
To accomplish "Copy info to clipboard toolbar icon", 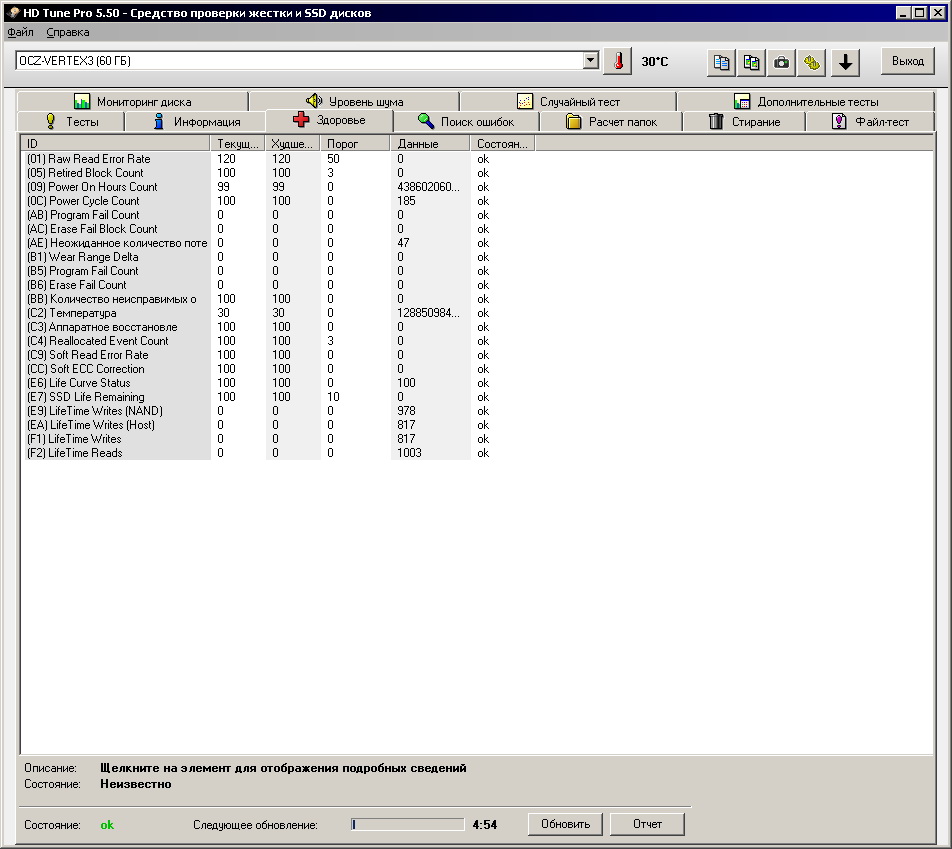I will point(721,62).
